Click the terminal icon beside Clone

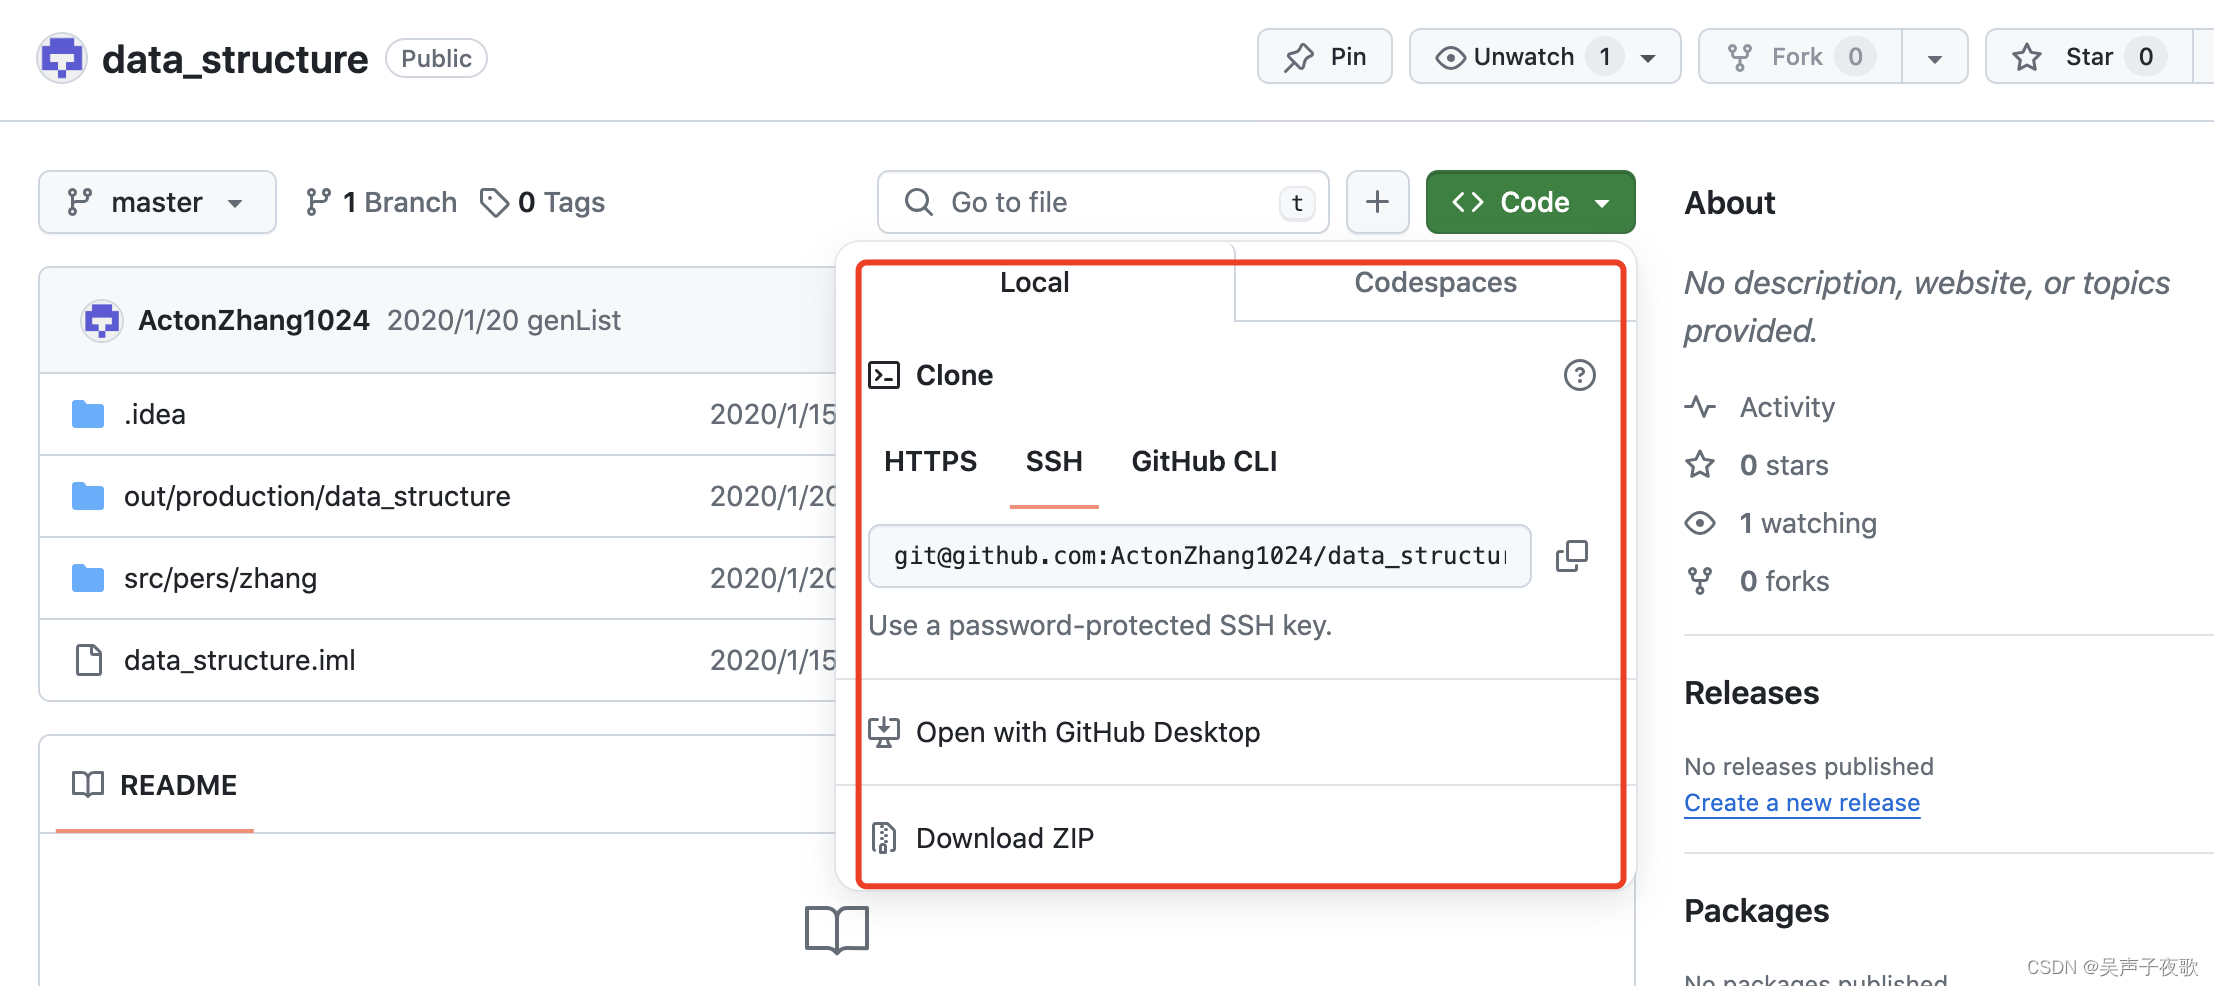tap(884, 375)
